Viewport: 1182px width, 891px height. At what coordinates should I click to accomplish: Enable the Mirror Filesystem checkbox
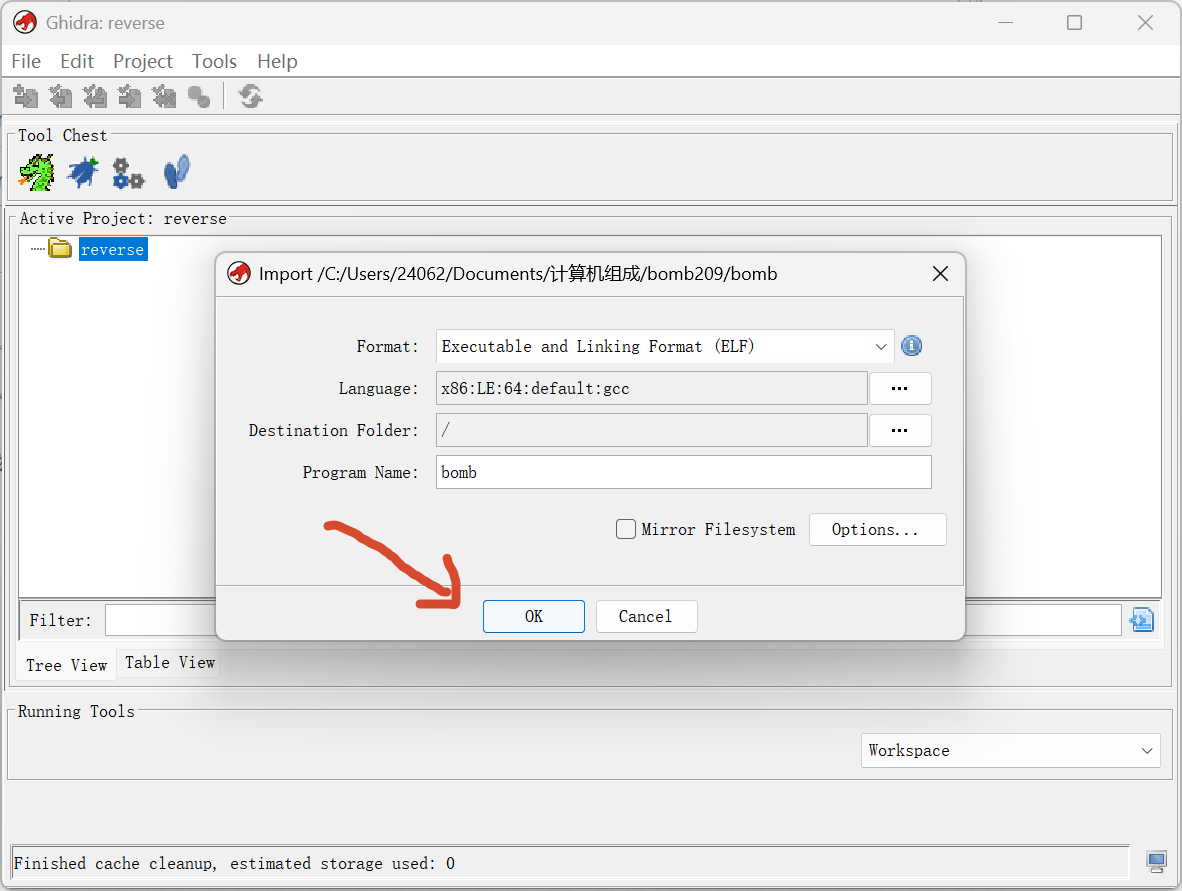[x=625, y=529]
